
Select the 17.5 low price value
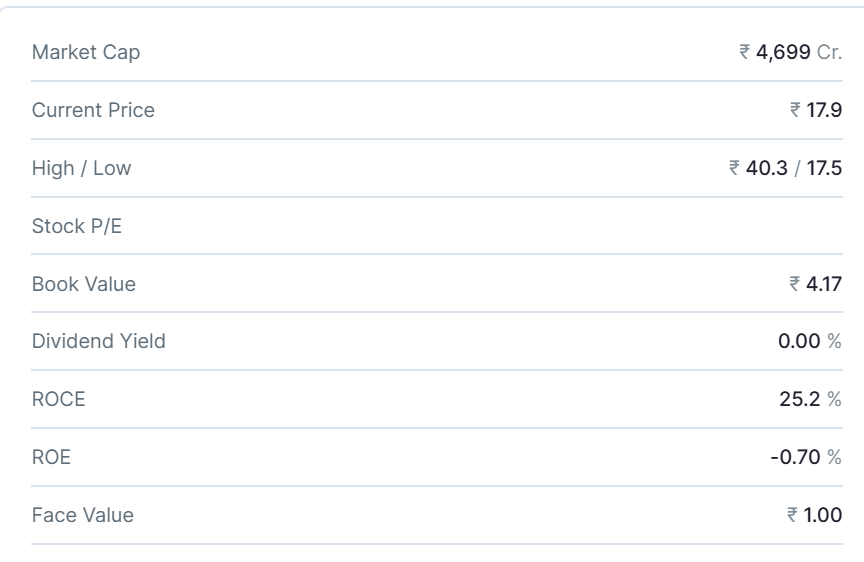[824, 168]
